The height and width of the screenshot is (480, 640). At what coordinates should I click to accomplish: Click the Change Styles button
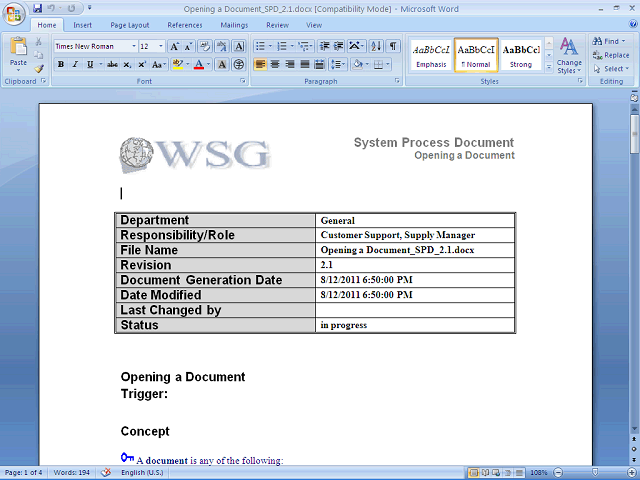point(569,56)
